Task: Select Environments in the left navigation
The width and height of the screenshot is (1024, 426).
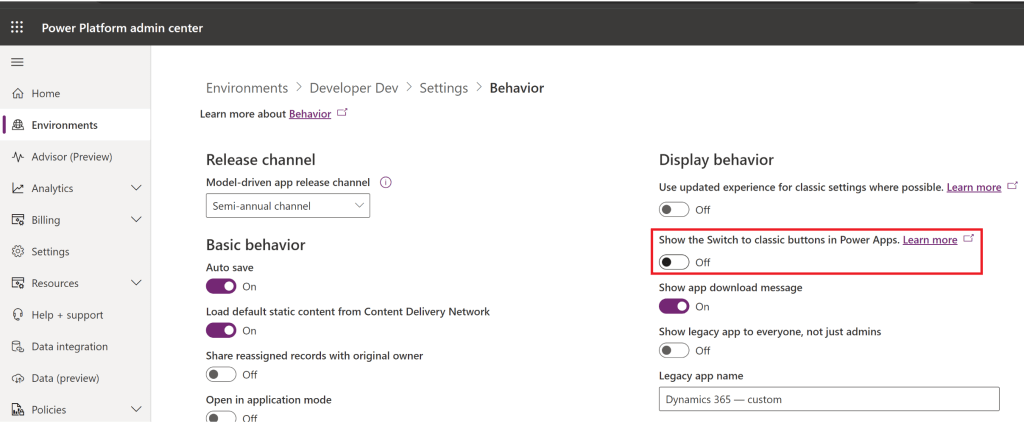Action: [64, 125]
